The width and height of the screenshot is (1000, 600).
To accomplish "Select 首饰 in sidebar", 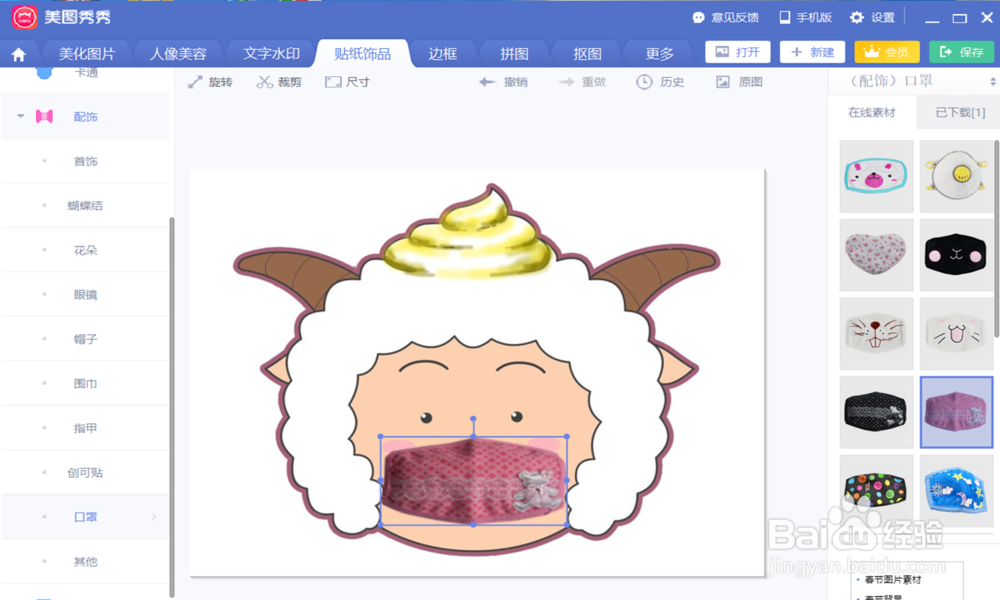I will click(85, 161).
